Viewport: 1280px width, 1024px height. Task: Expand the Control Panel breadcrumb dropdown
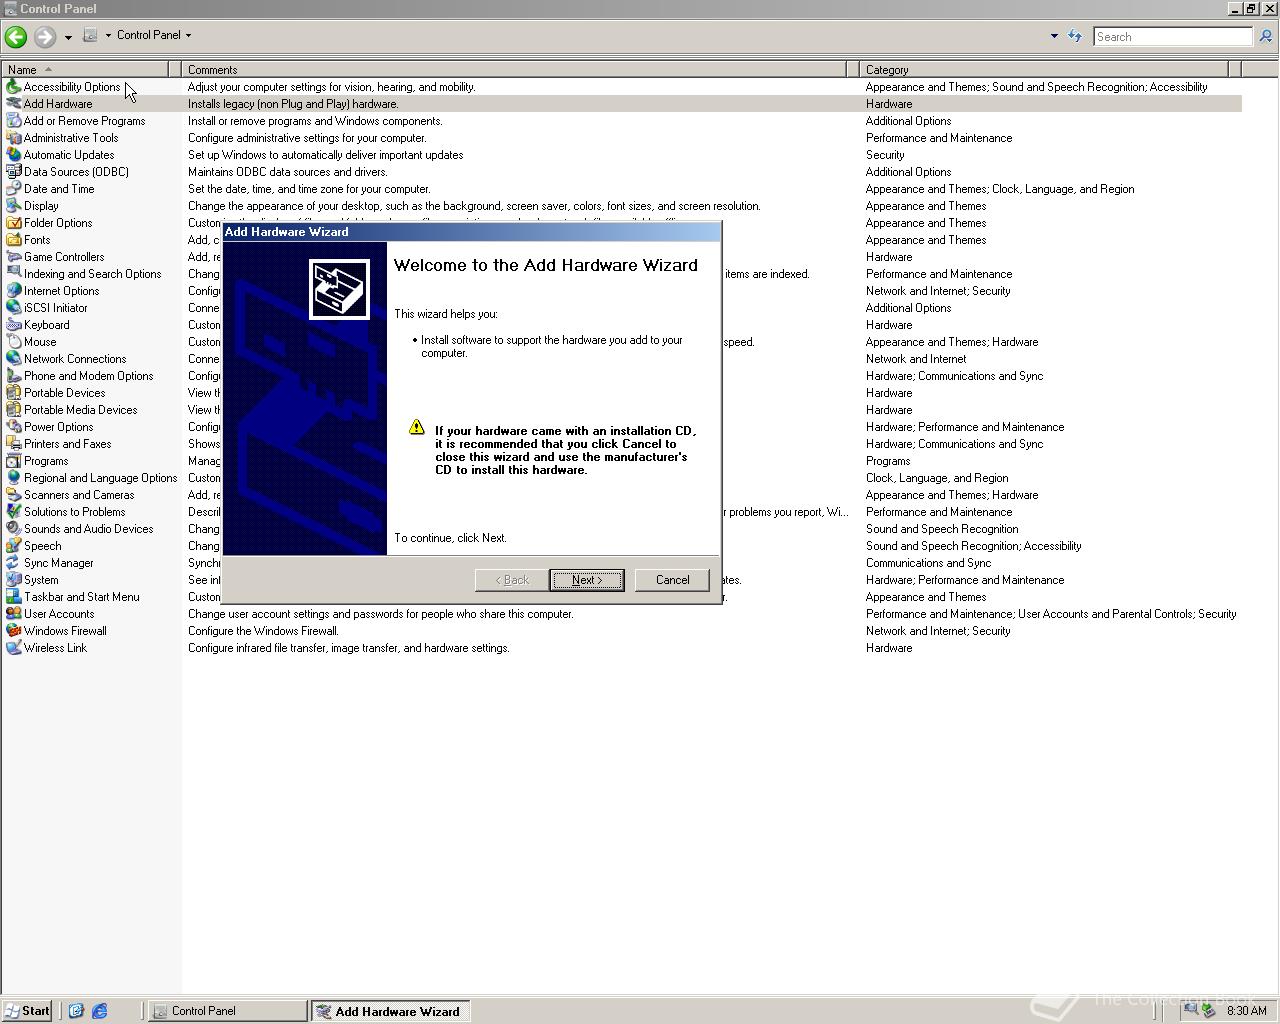tap(188, 35)
